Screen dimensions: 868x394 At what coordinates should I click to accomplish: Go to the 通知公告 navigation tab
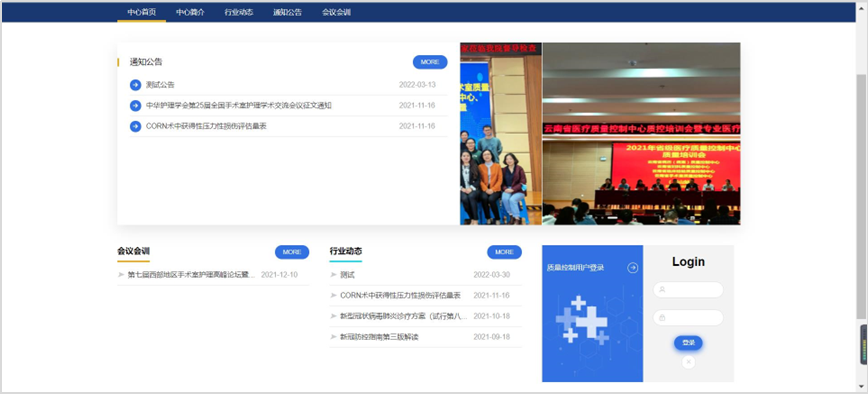287,12
